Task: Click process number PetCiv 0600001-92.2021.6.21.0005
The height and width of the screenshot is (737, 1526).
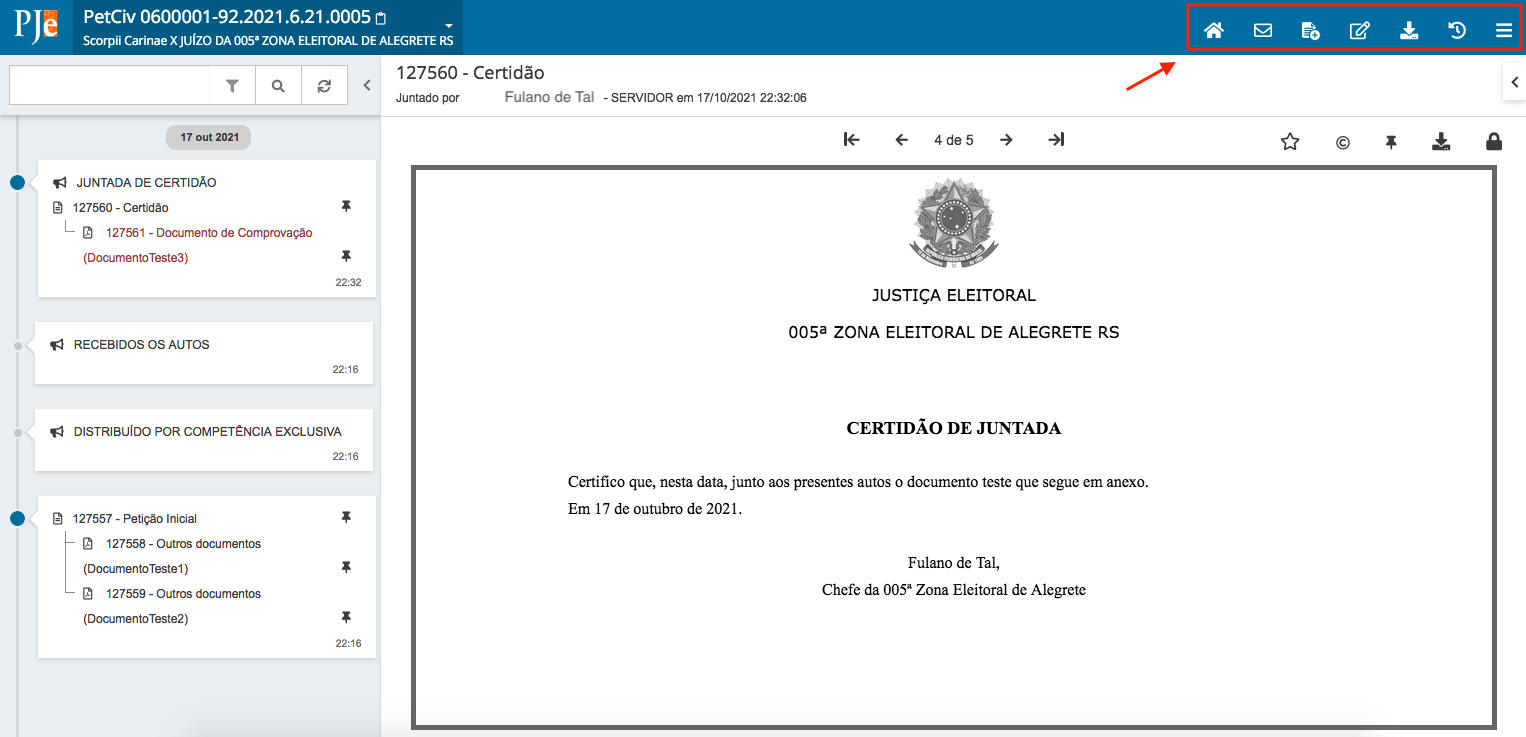Action: coord(227,17)
